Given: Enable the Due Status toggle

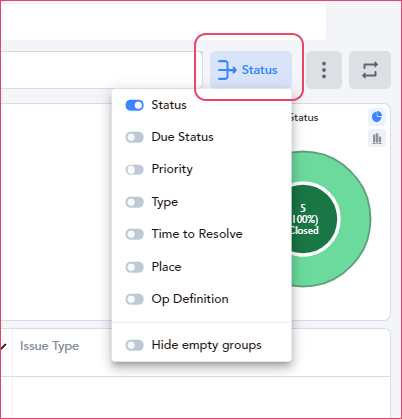Looking at the screenshot, I should pyautogui.click(x=134, y=137).
